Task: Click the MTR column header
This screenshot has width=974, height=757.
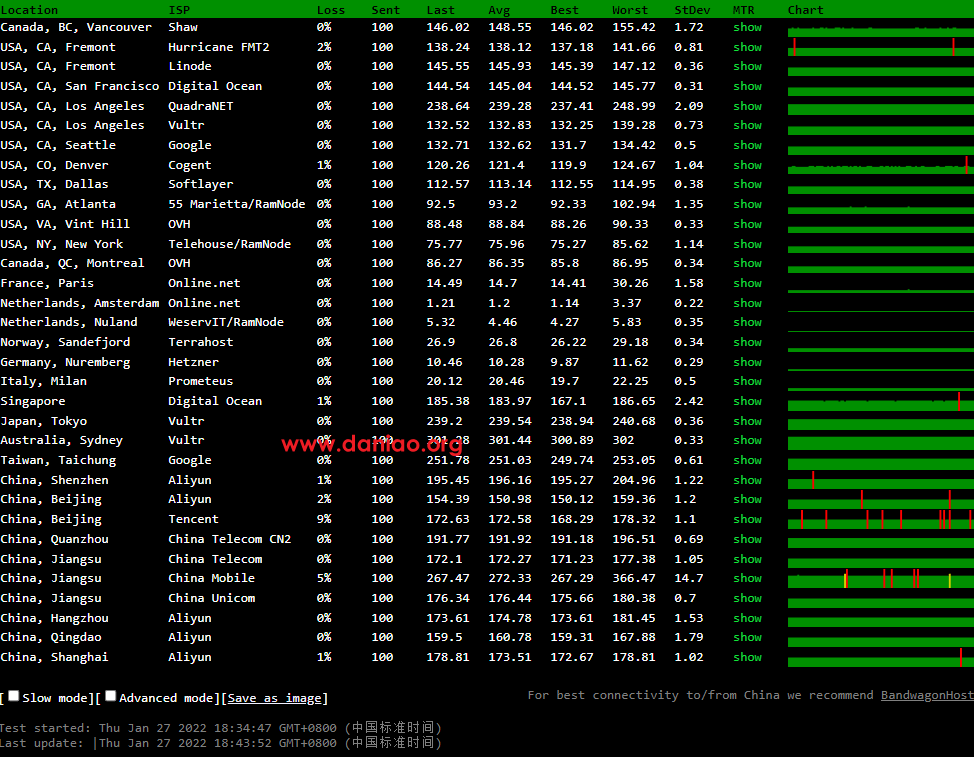Action: (744, 10)
